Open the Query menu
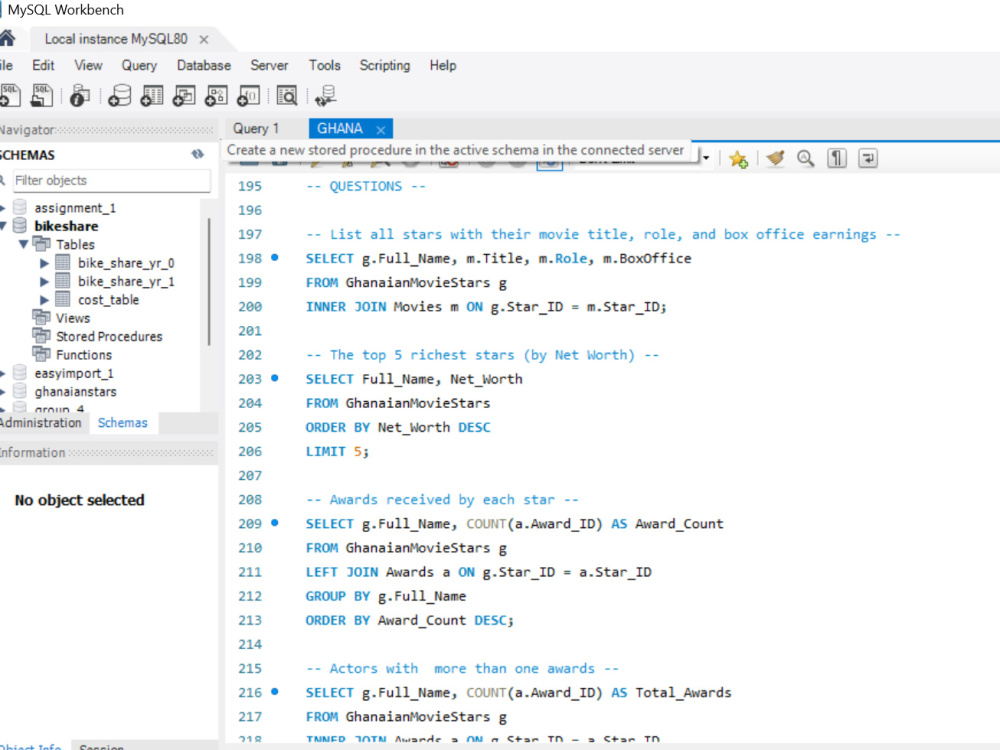This screenshot has height=750, width=1000. tap(139, 66)
